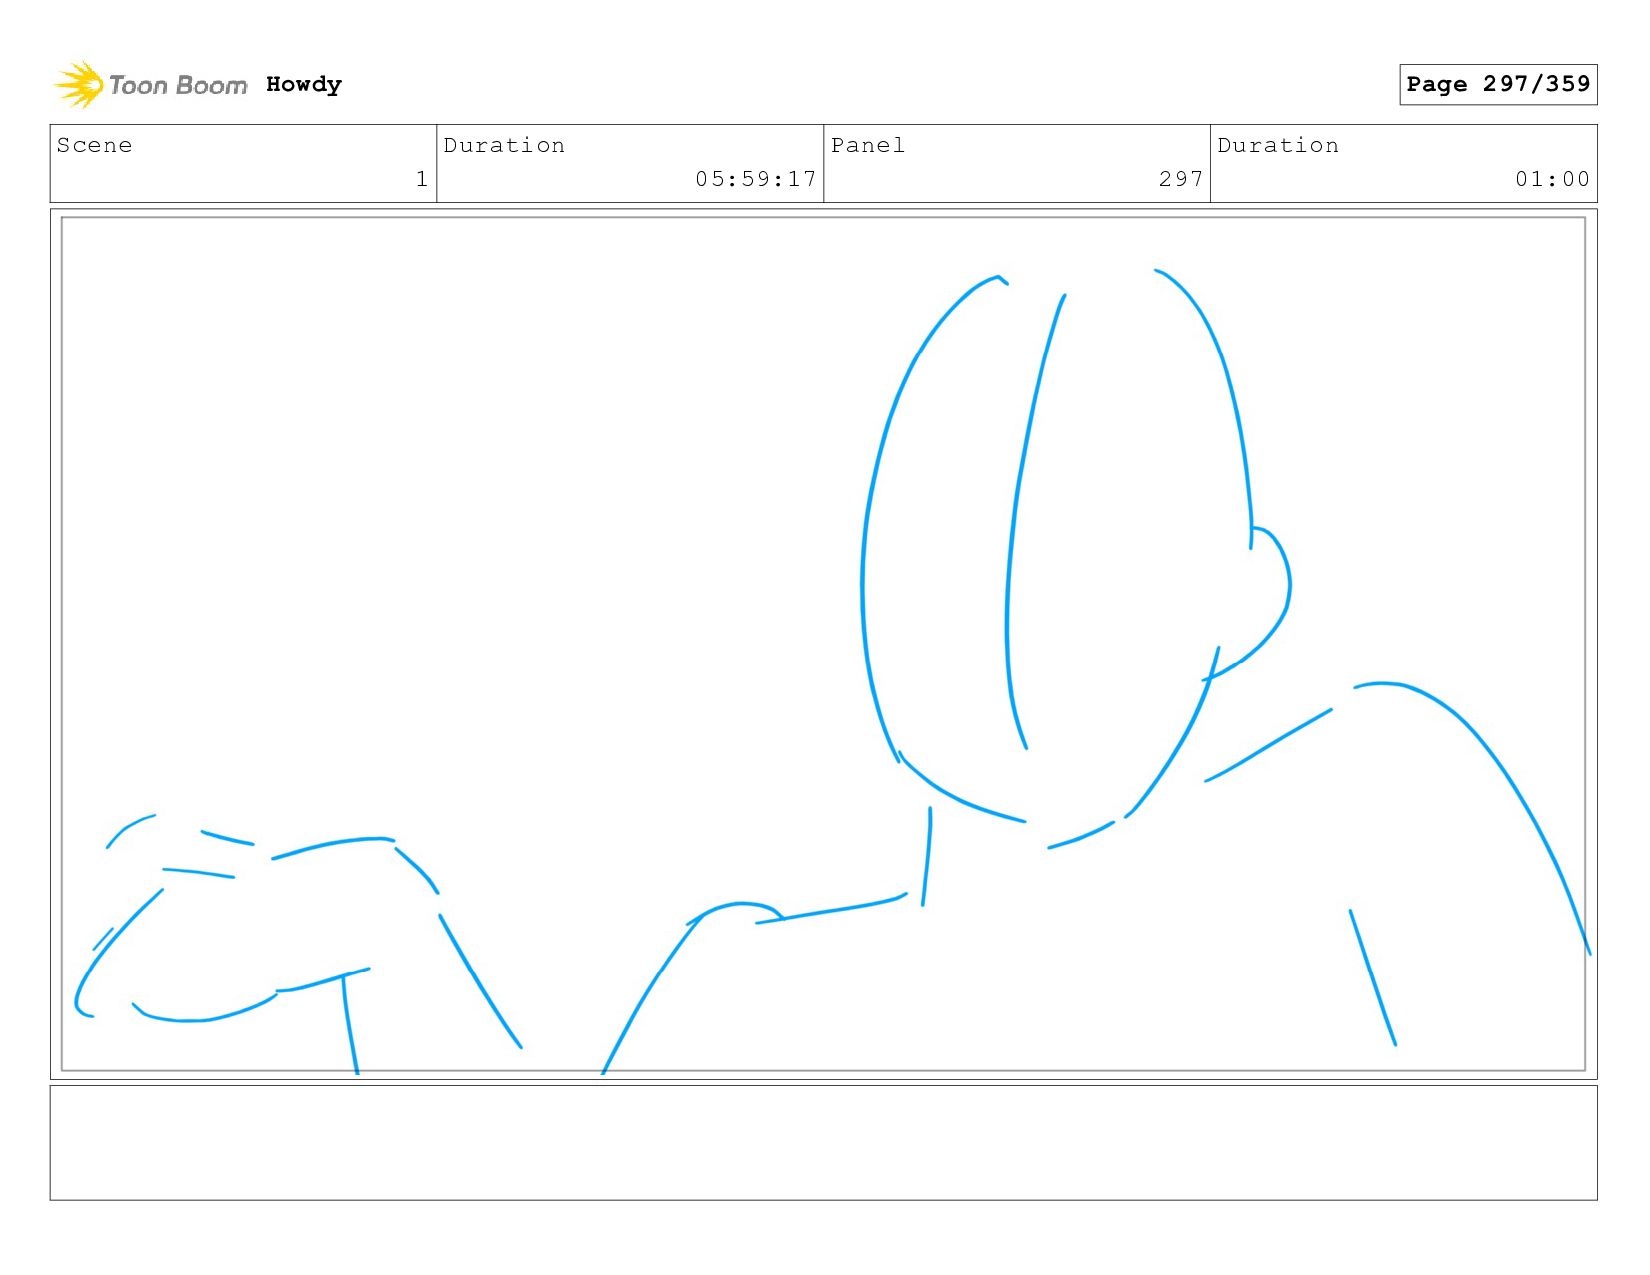Click the empty notes box below the panel
The width and height of the screenshot is (1650, 1275).
(x=823, y=1143)
